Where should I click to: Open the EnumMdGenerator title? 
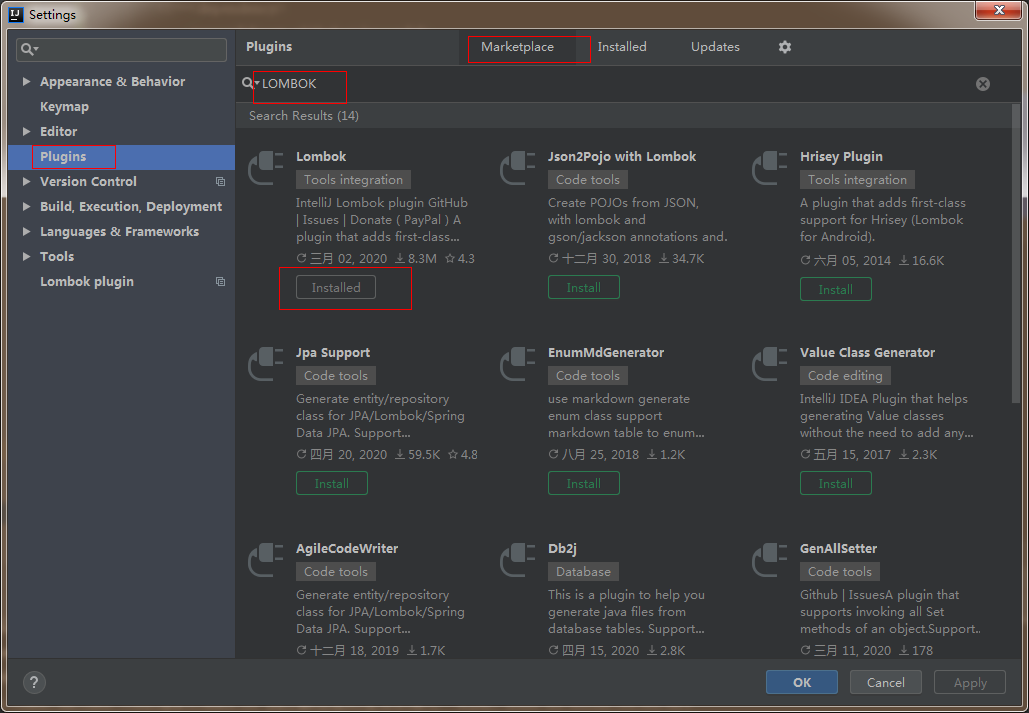tap(606, 353)
